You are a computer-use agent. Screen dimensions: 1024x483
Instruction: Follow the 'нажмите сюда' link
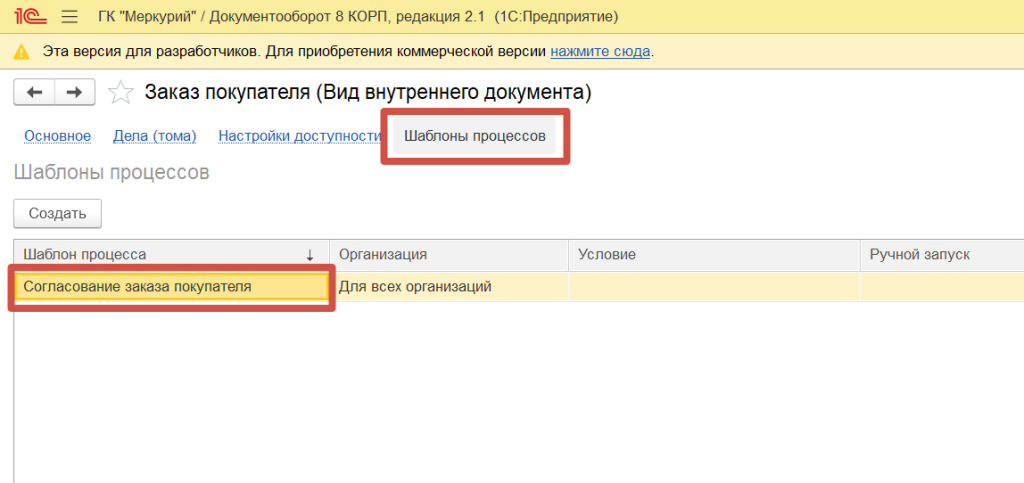600,51
